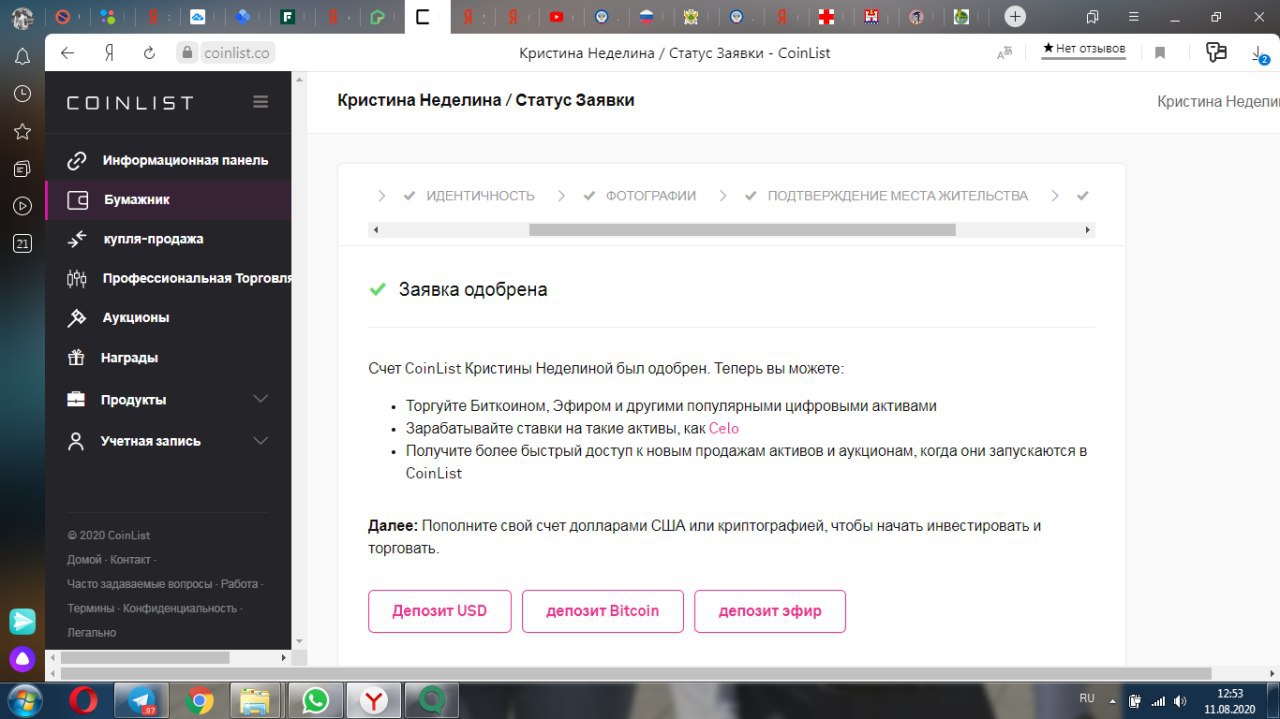Open the history clock icon in sidebar

click(x=22, y=93)
